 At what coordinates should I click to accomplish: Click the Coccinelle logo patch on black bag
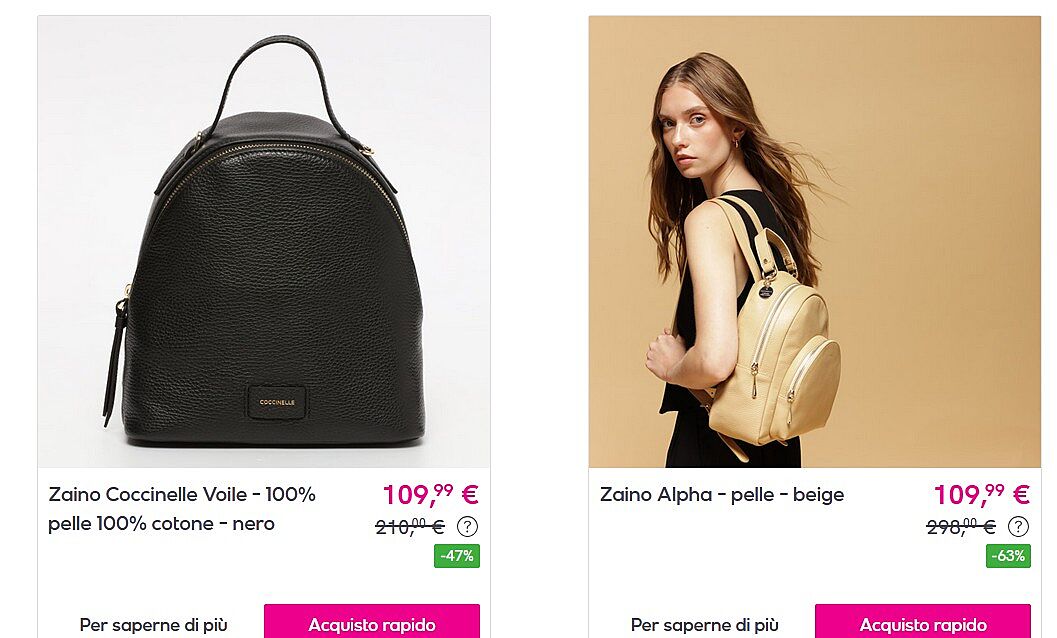pos(277,403)
